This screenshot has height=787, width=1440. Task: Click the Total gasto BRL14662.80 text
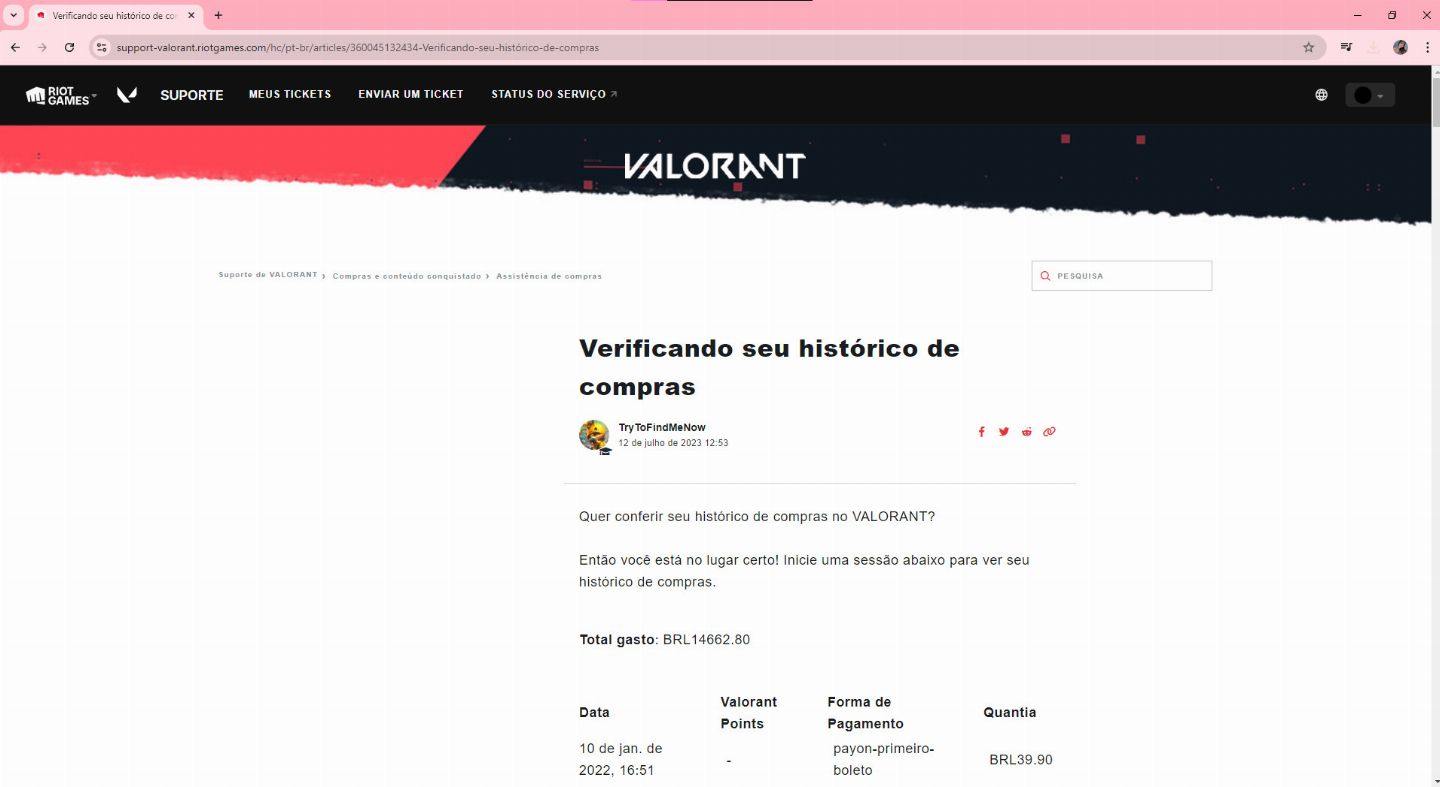point(665,639)
